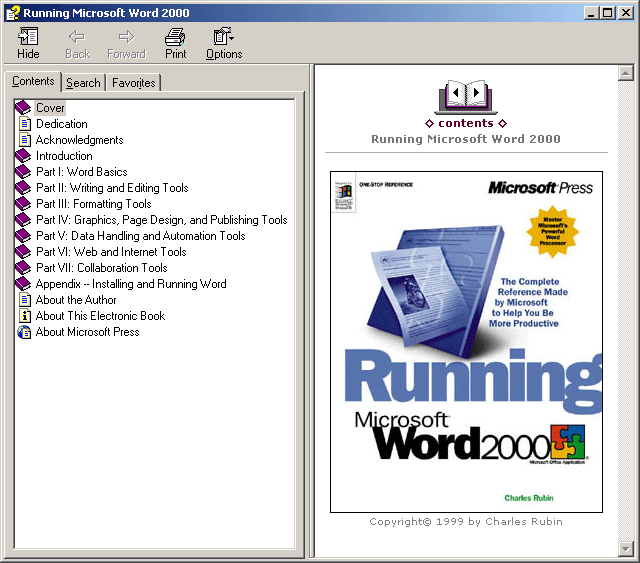Minimize the help window
The height and width of the screenshot is (563, 640).
[590, 13]
